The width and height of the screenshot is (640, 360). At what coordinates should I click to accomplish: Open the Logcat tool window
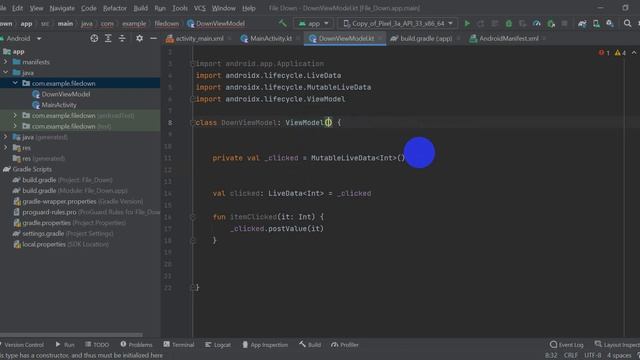tap(218, 345)
